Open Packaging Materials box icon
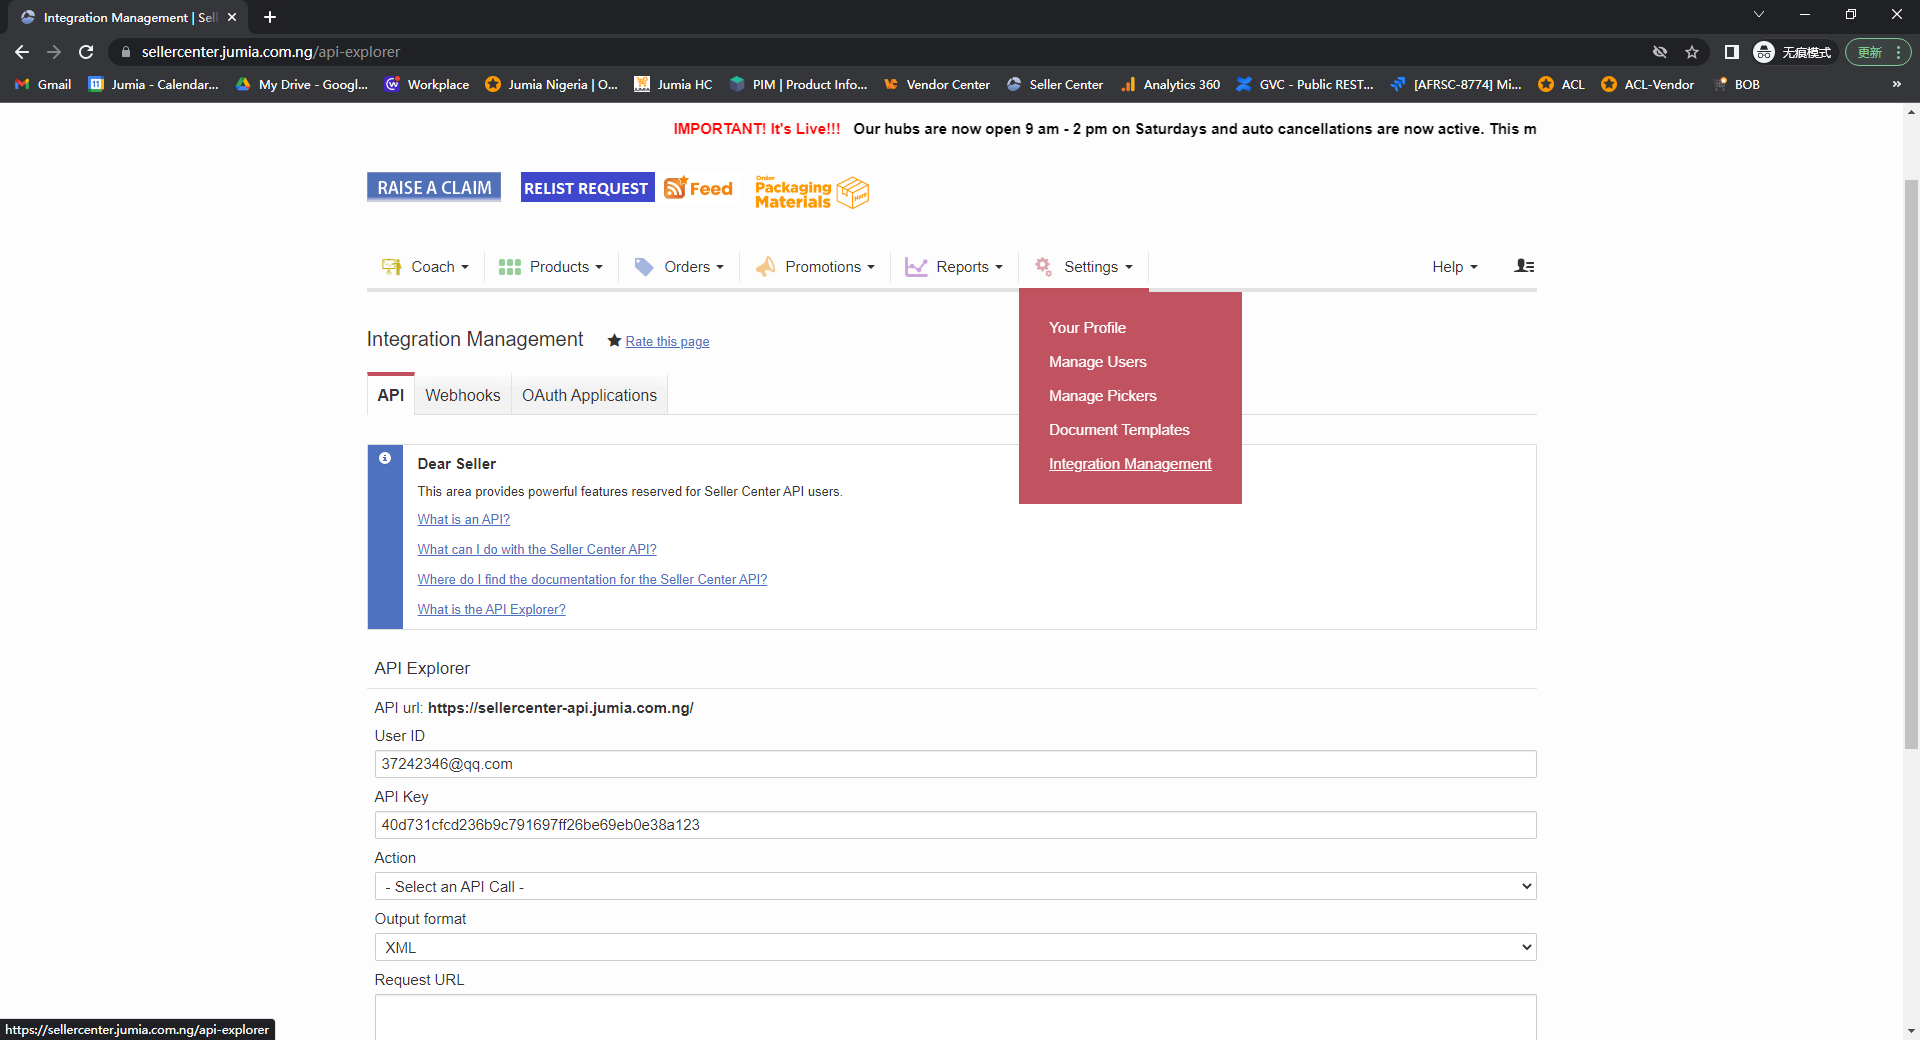 (812, 192)
